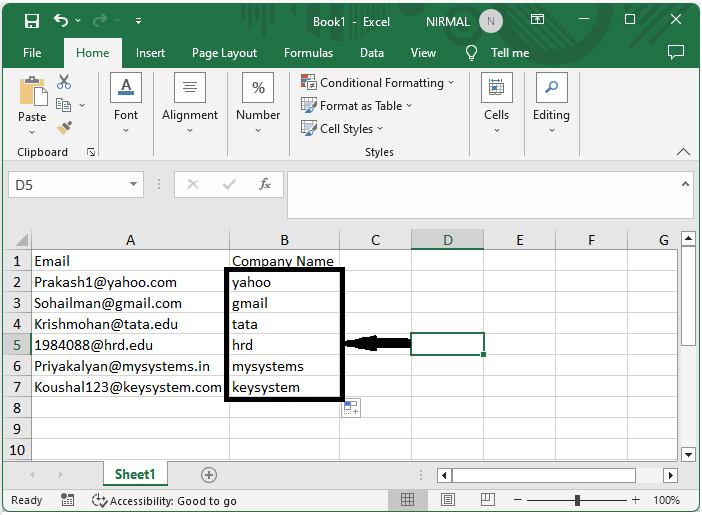Click the Format Painter brush icon
This screenshot has width=702, height=515.
click(64, 128)
